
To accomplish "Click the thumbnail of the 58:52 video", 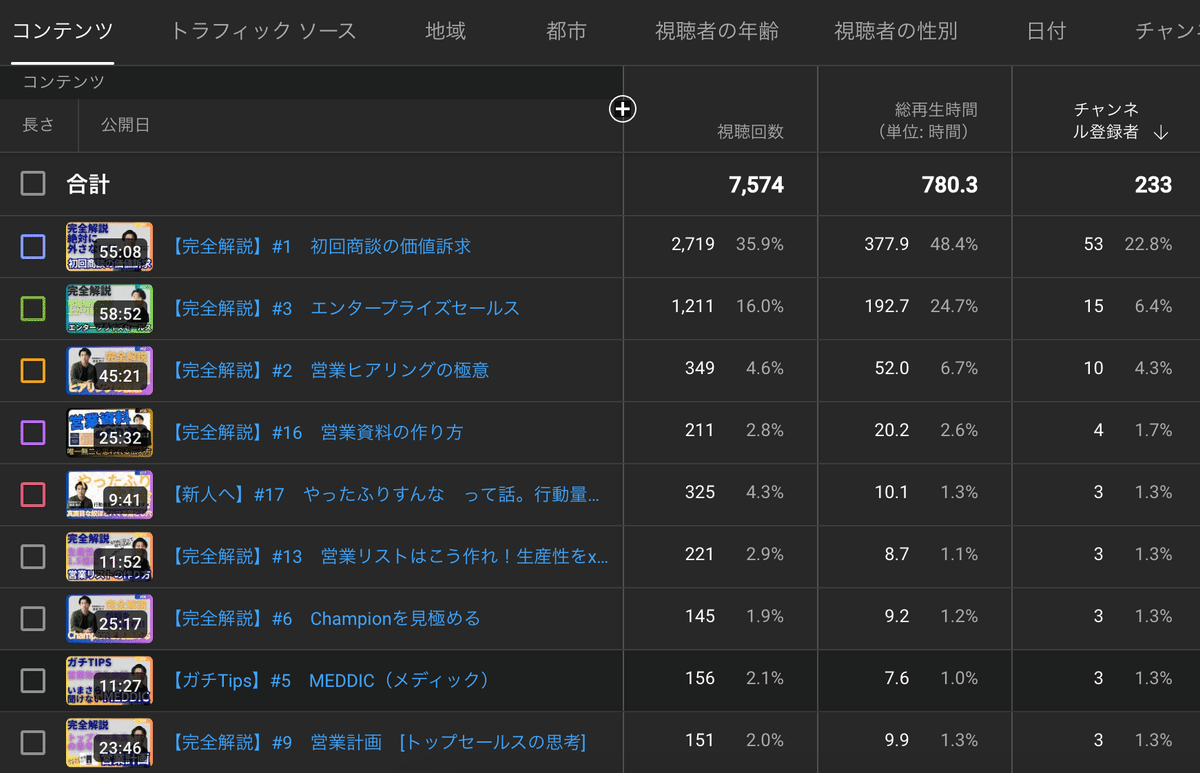I will click(x=110, y=308).
